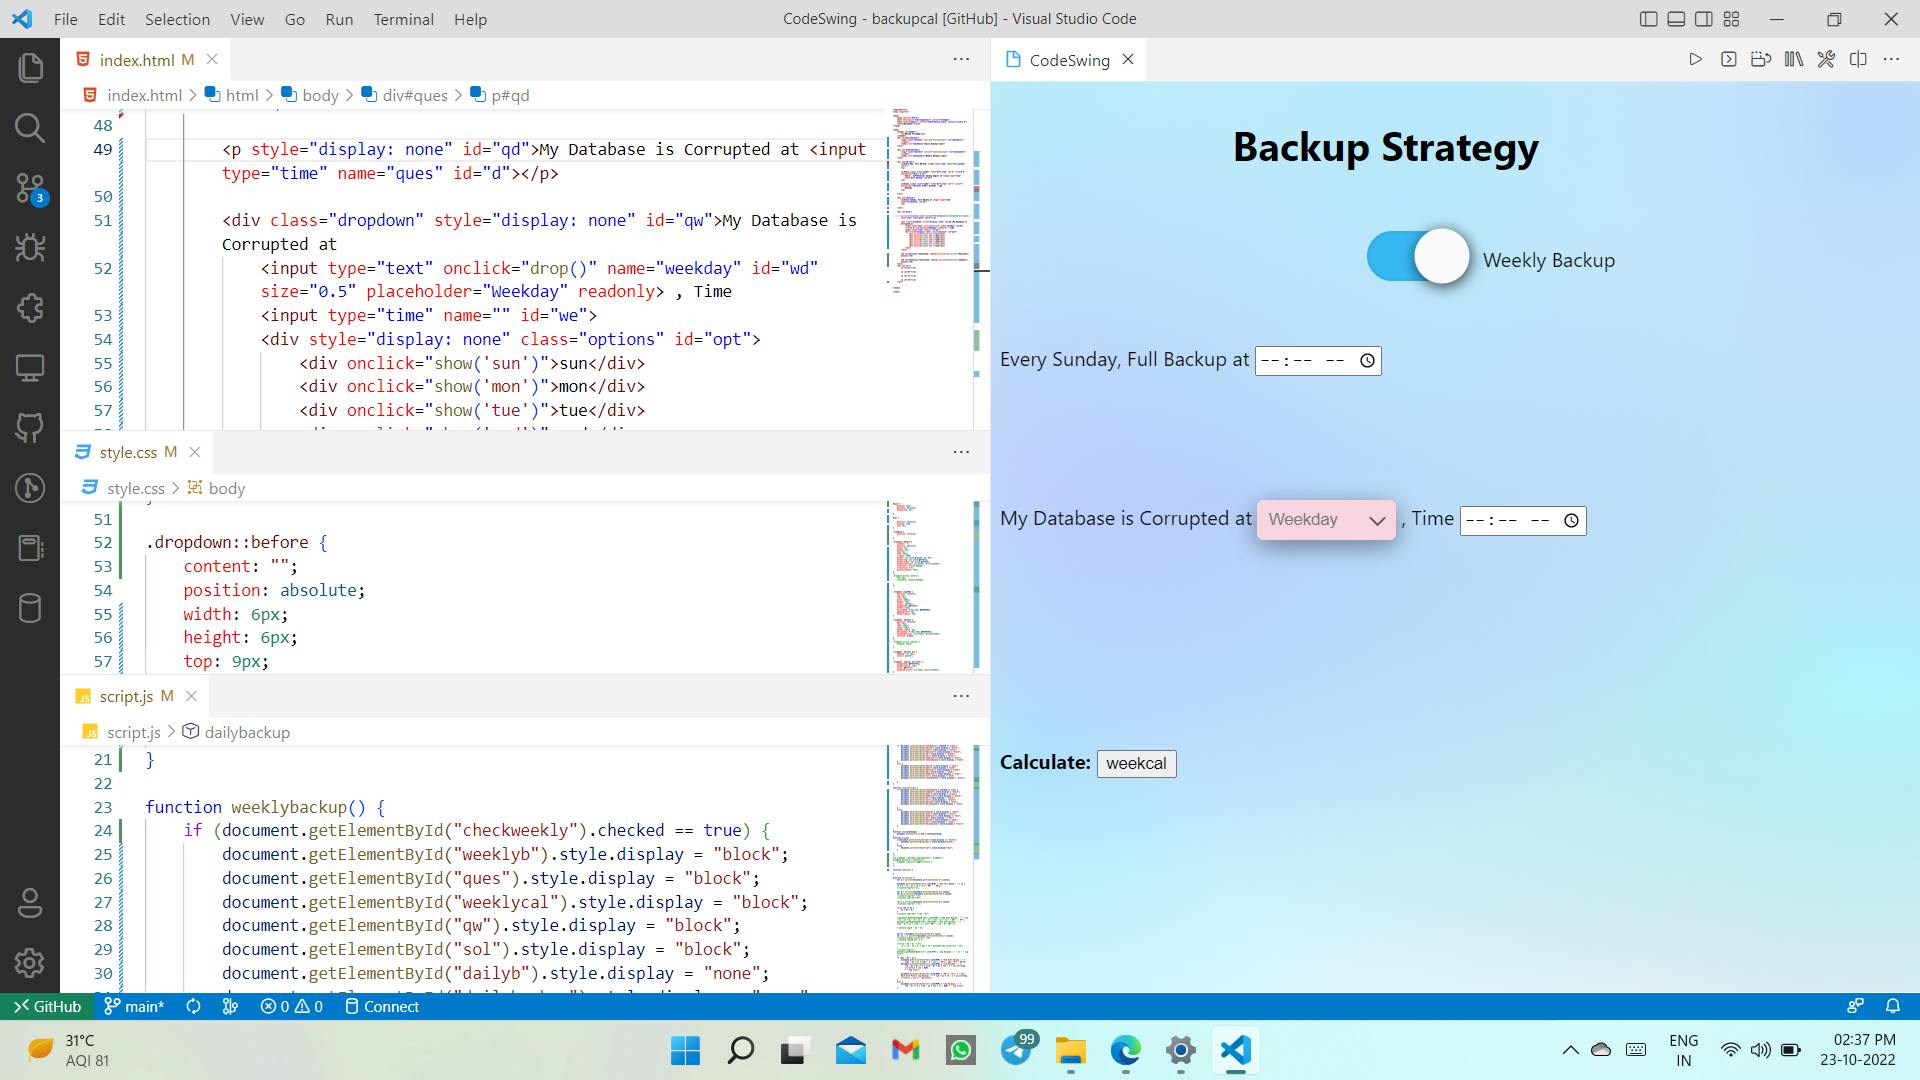Open Source Control view with 3 changes
The image size is (1920, 1080).
click(x=30, y=187)
